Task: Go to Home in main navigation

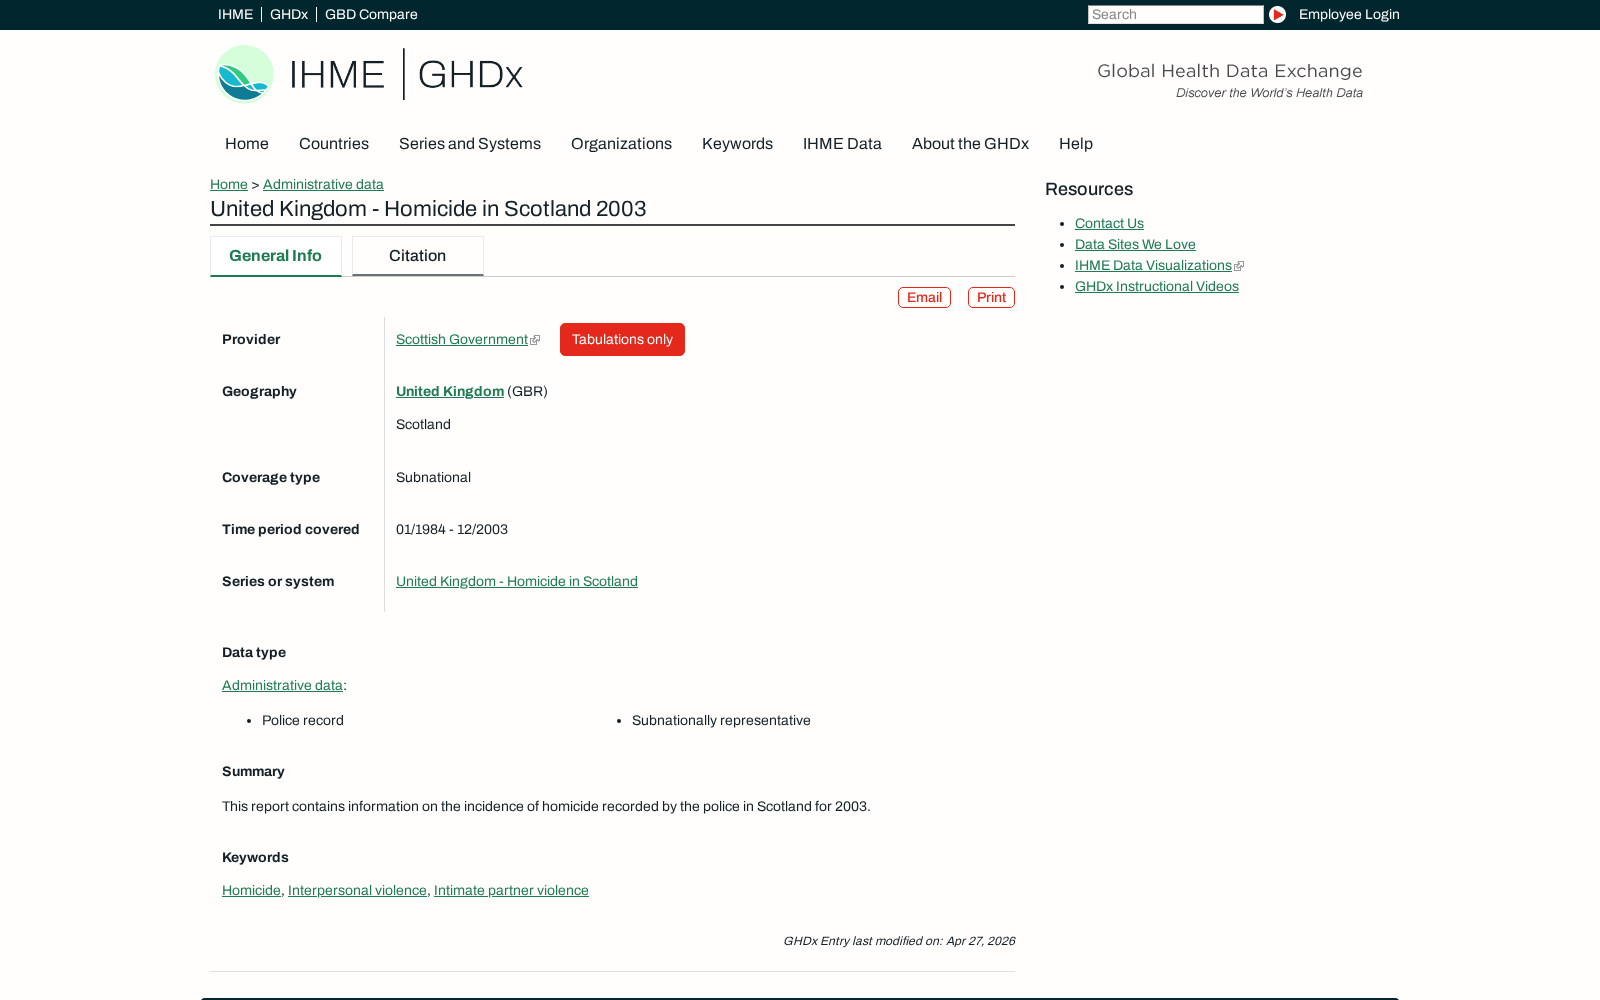Action: [247, 144]
